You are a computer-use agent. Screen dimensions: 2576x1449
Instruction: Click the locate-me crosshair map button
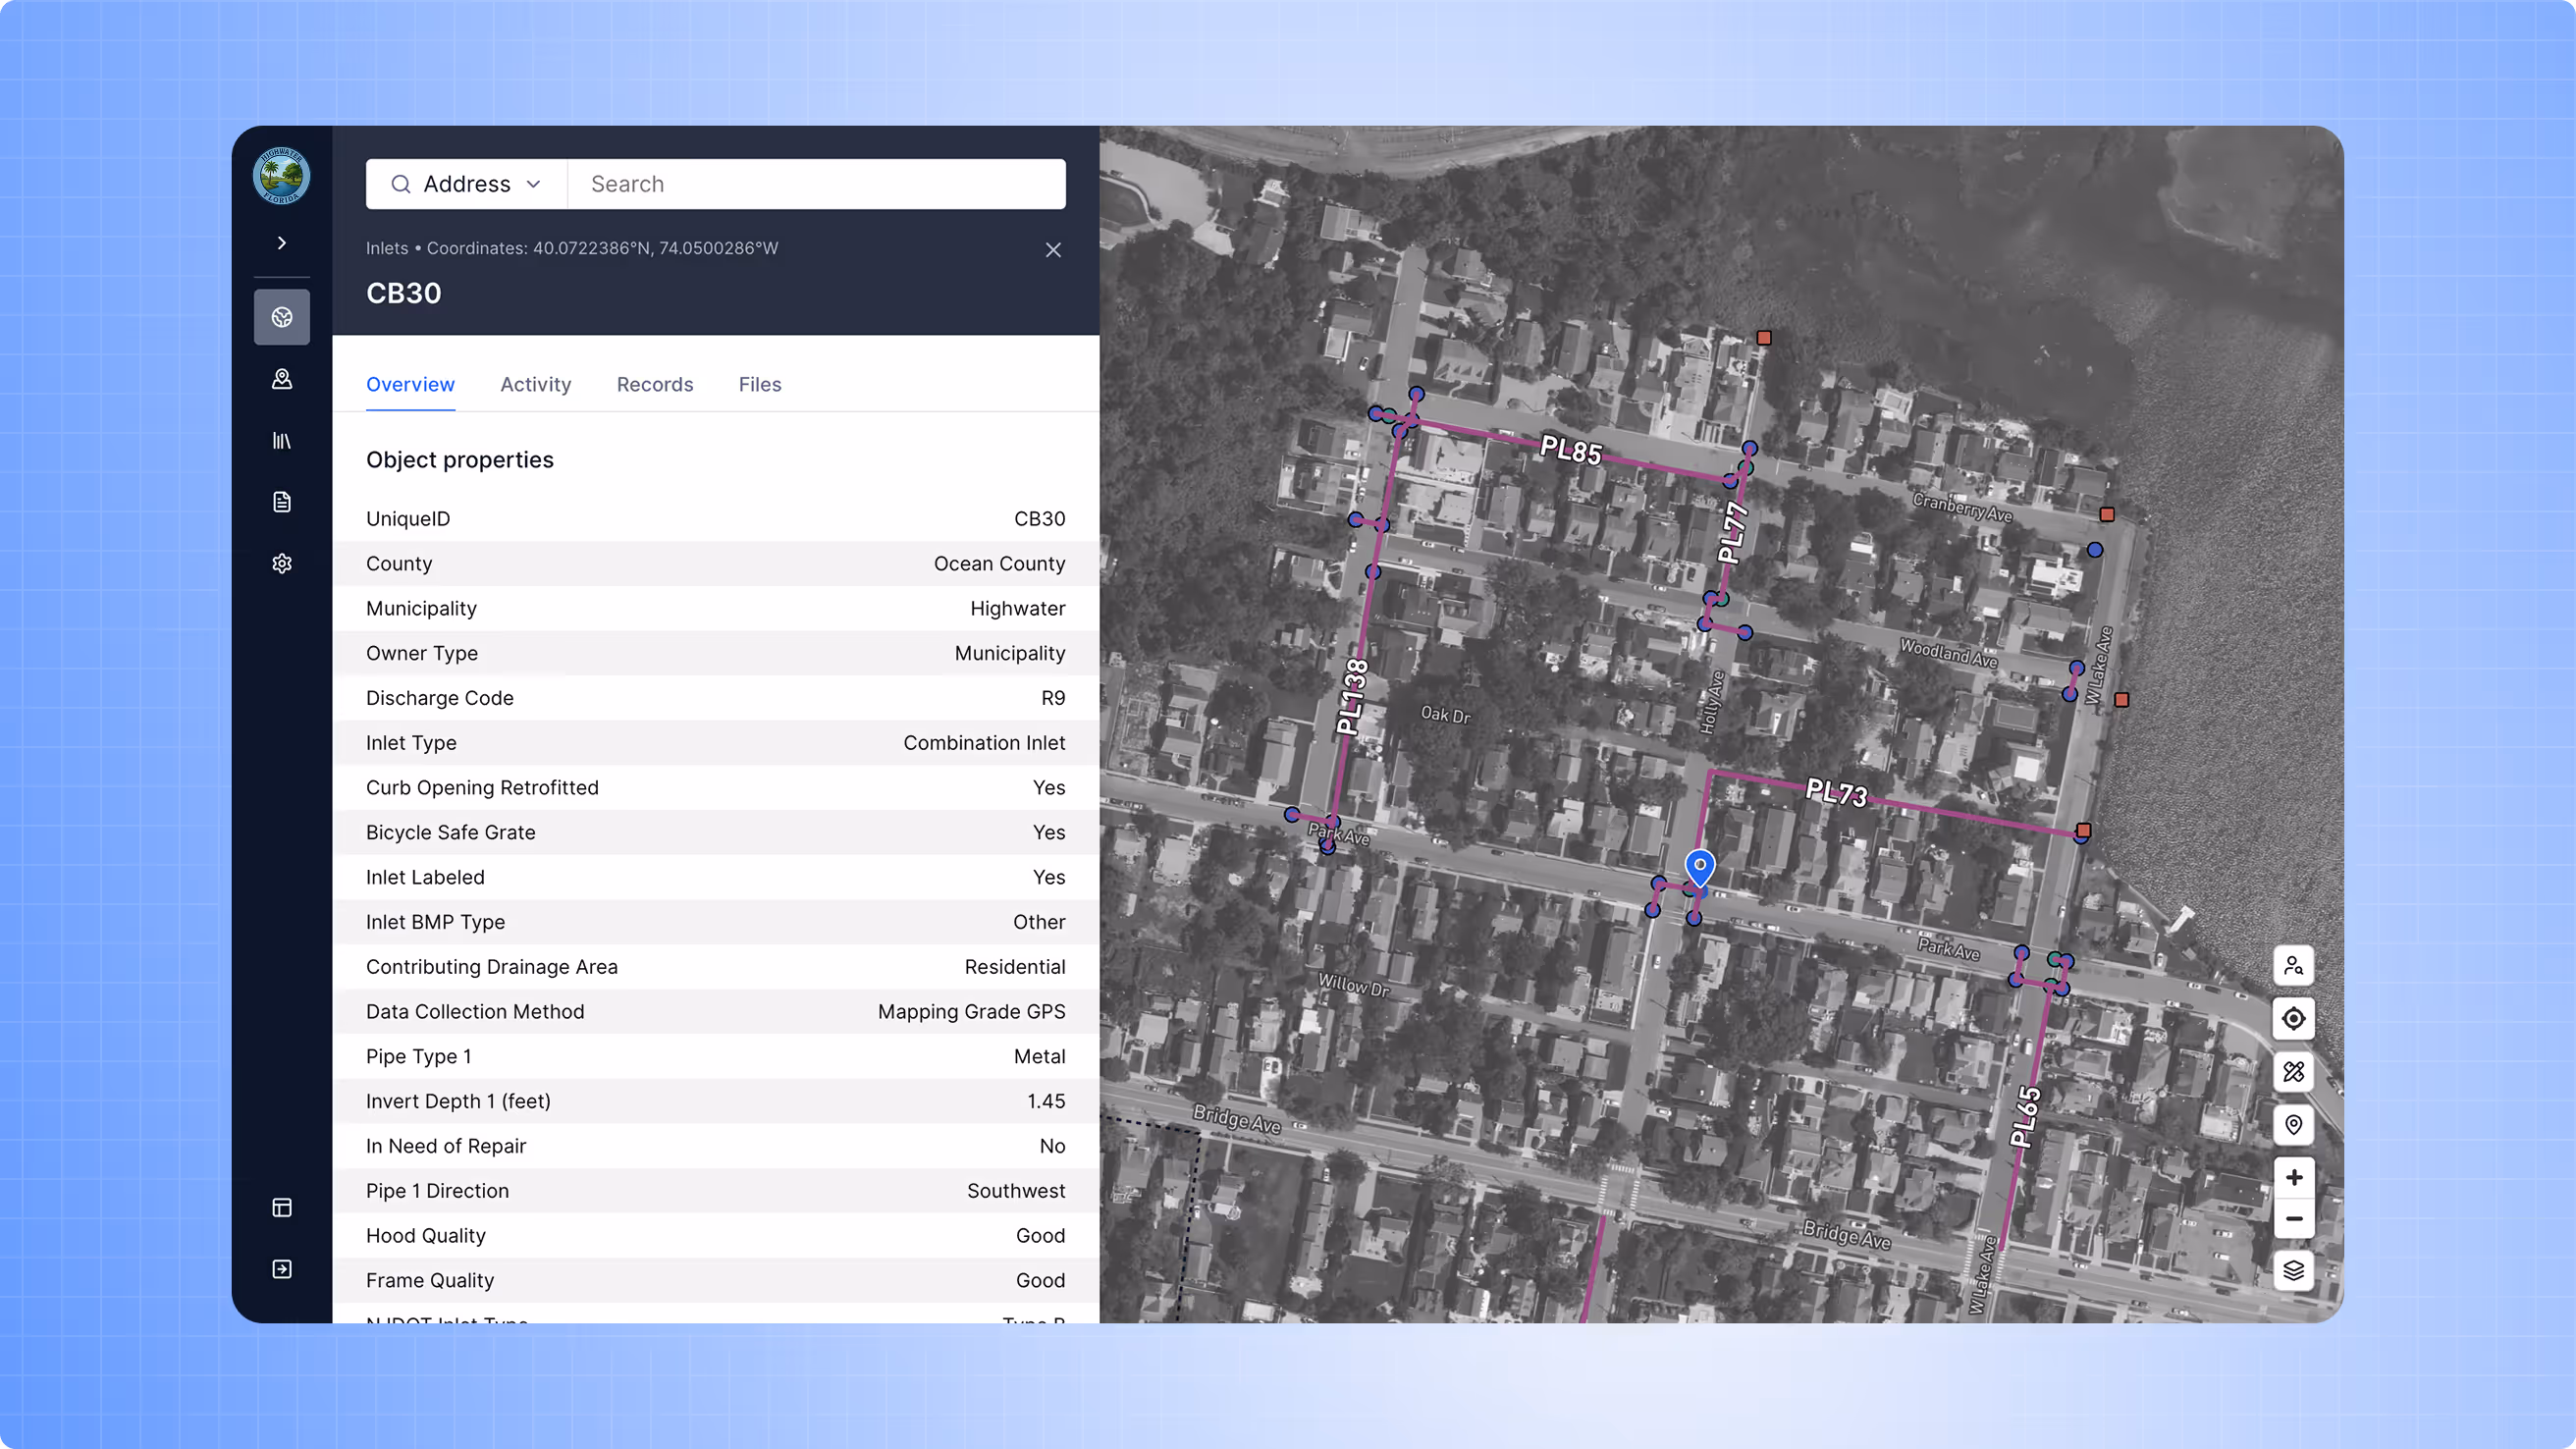point(2293,1019)
